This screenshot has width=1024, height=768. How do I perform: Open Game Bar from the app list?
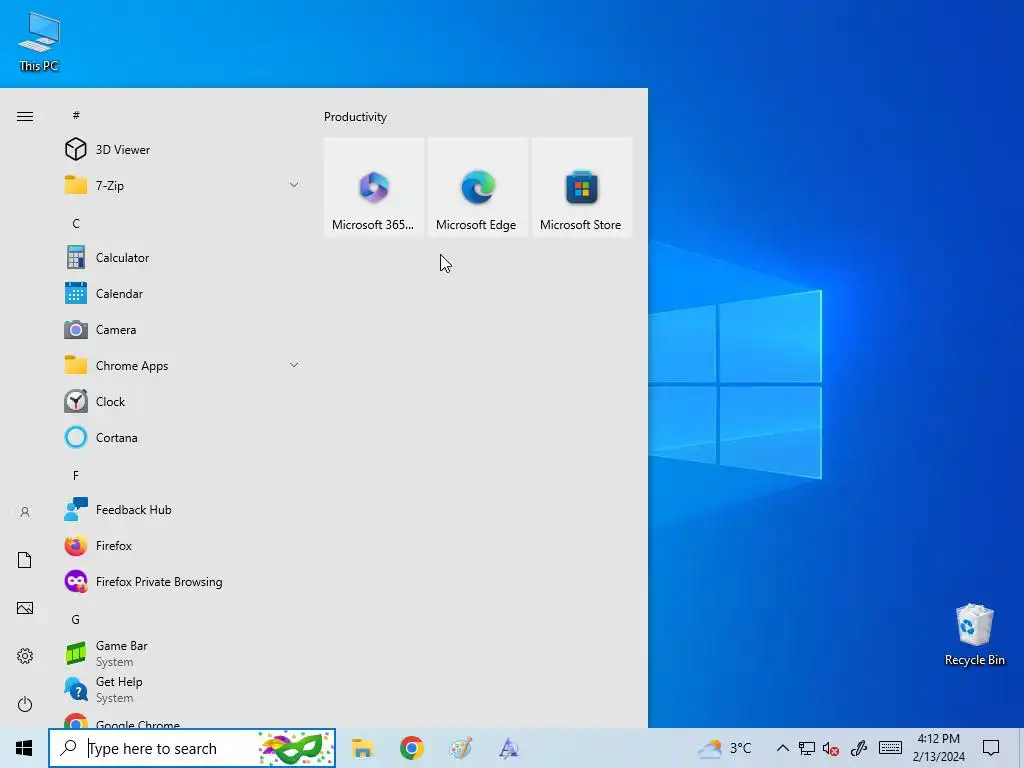(x=183, y=653)
